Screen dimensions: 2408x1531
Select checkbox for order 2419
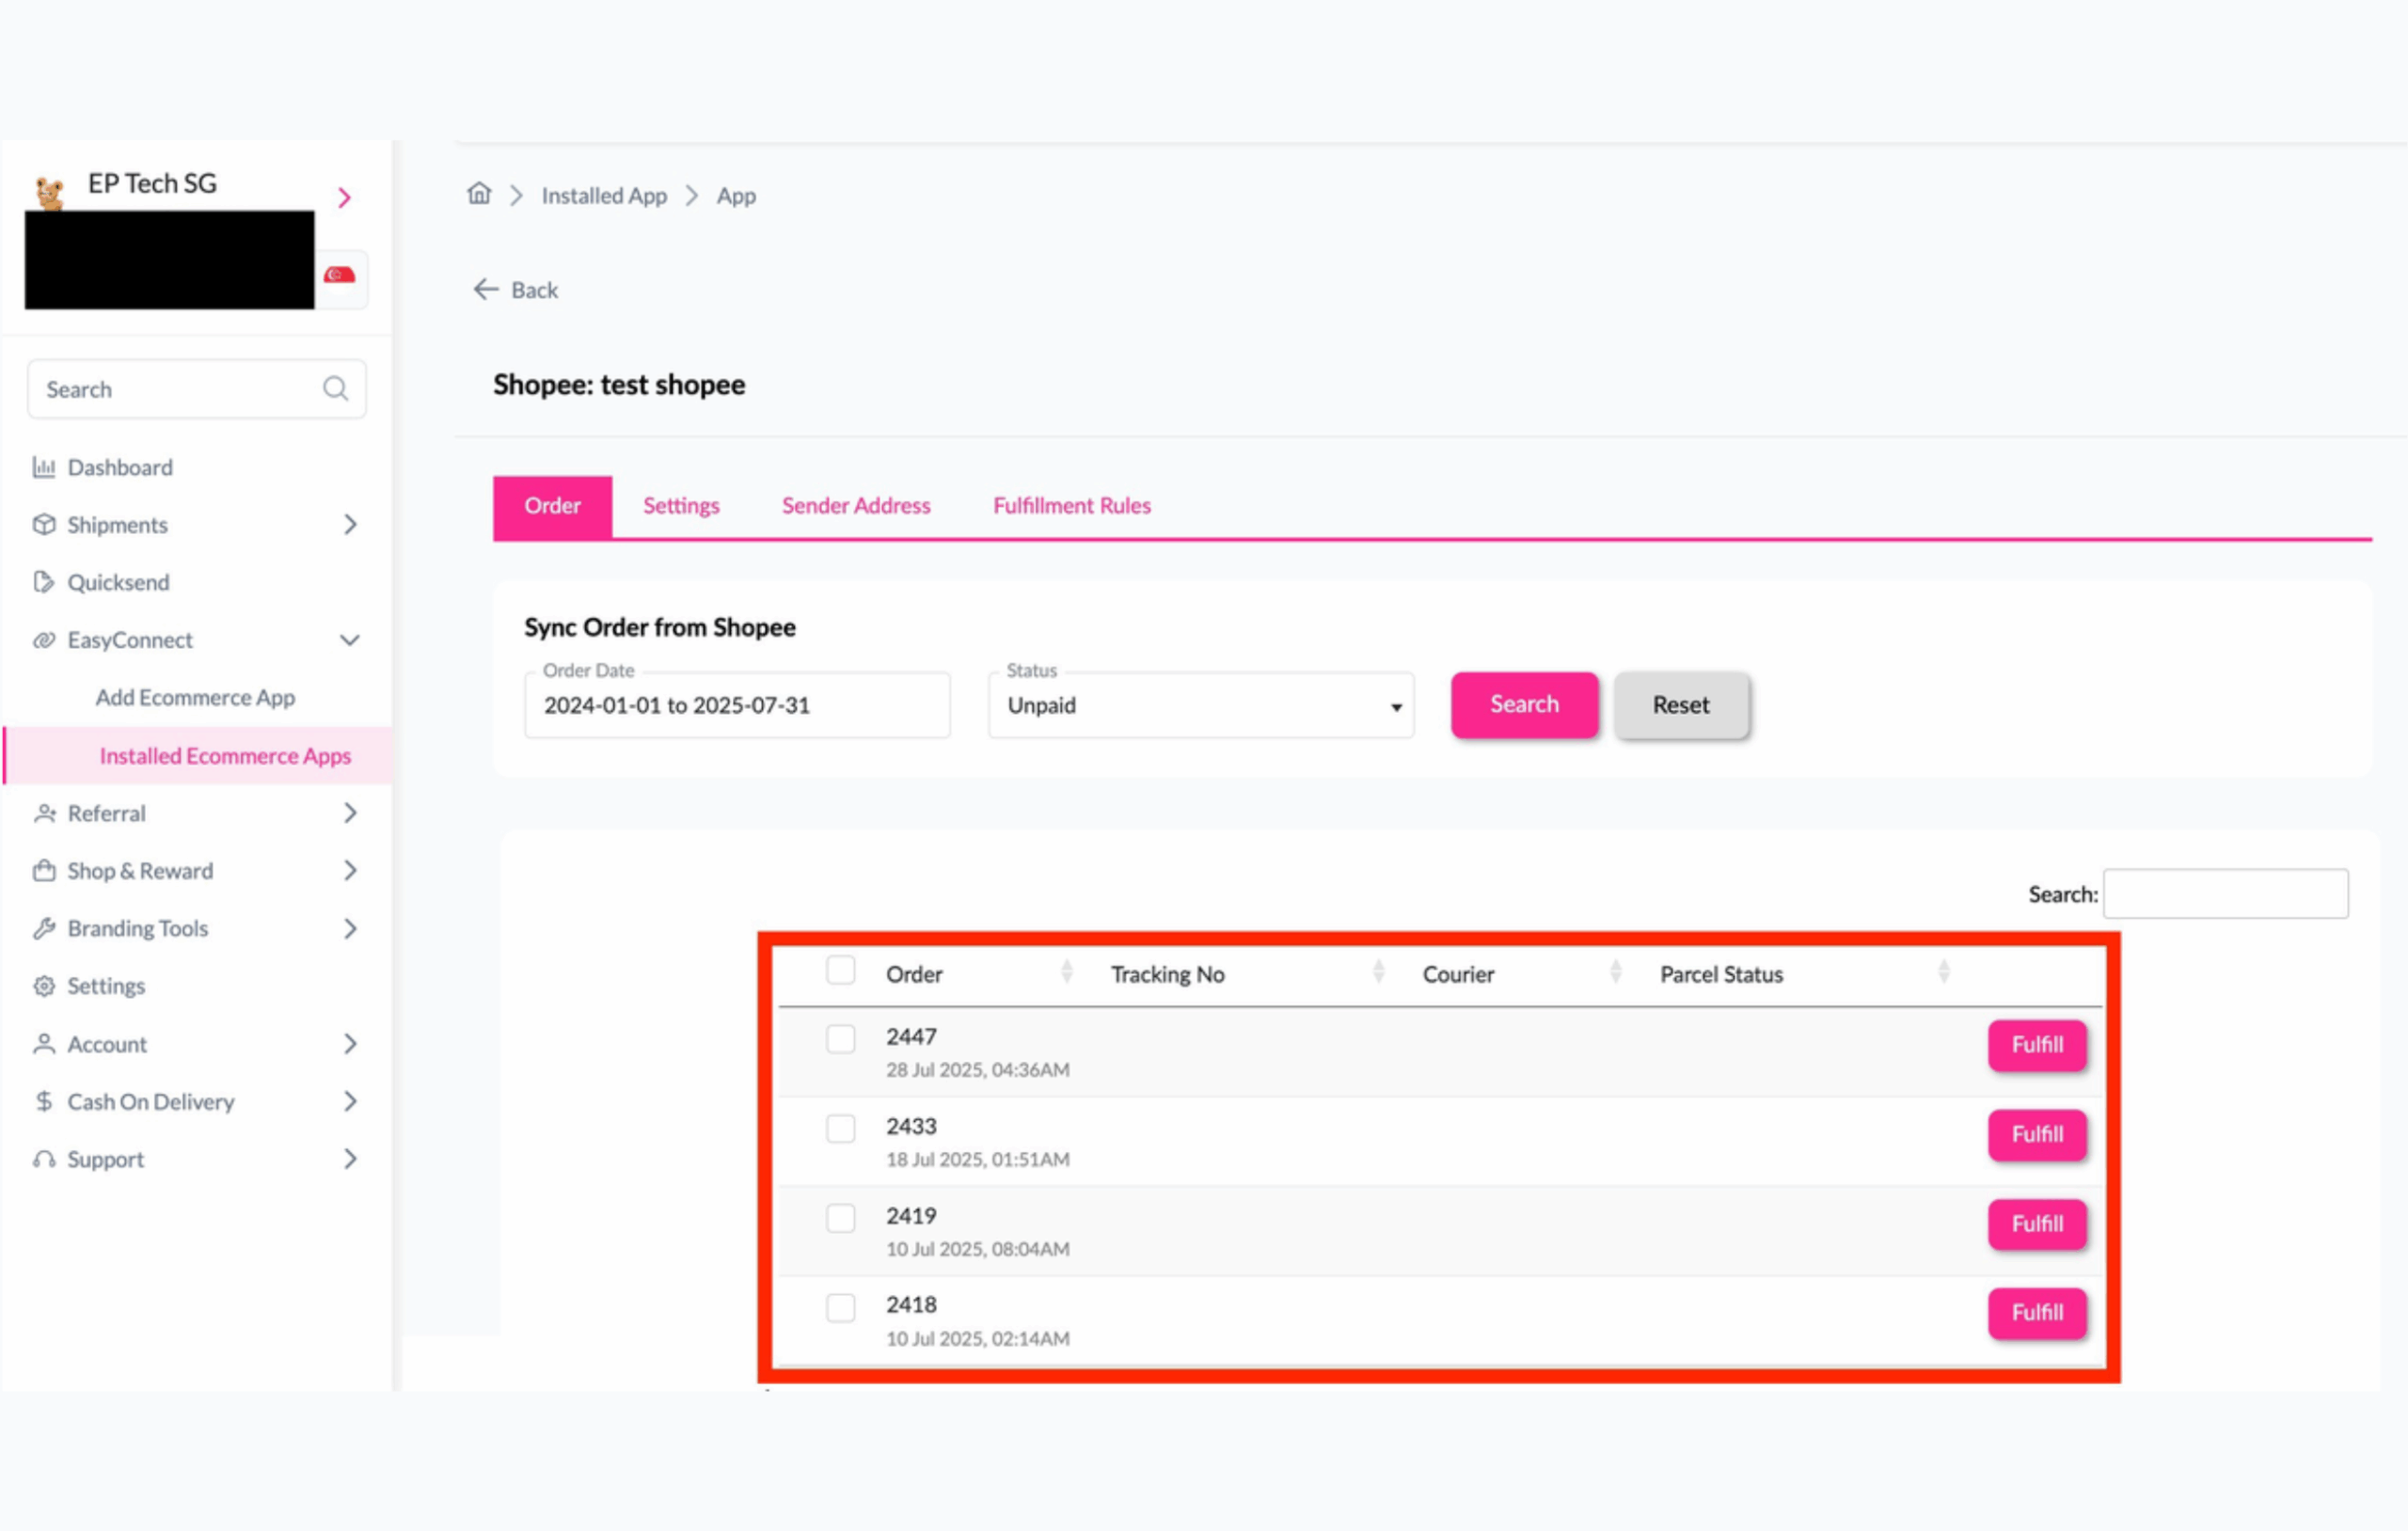[x=840, y=1219]
